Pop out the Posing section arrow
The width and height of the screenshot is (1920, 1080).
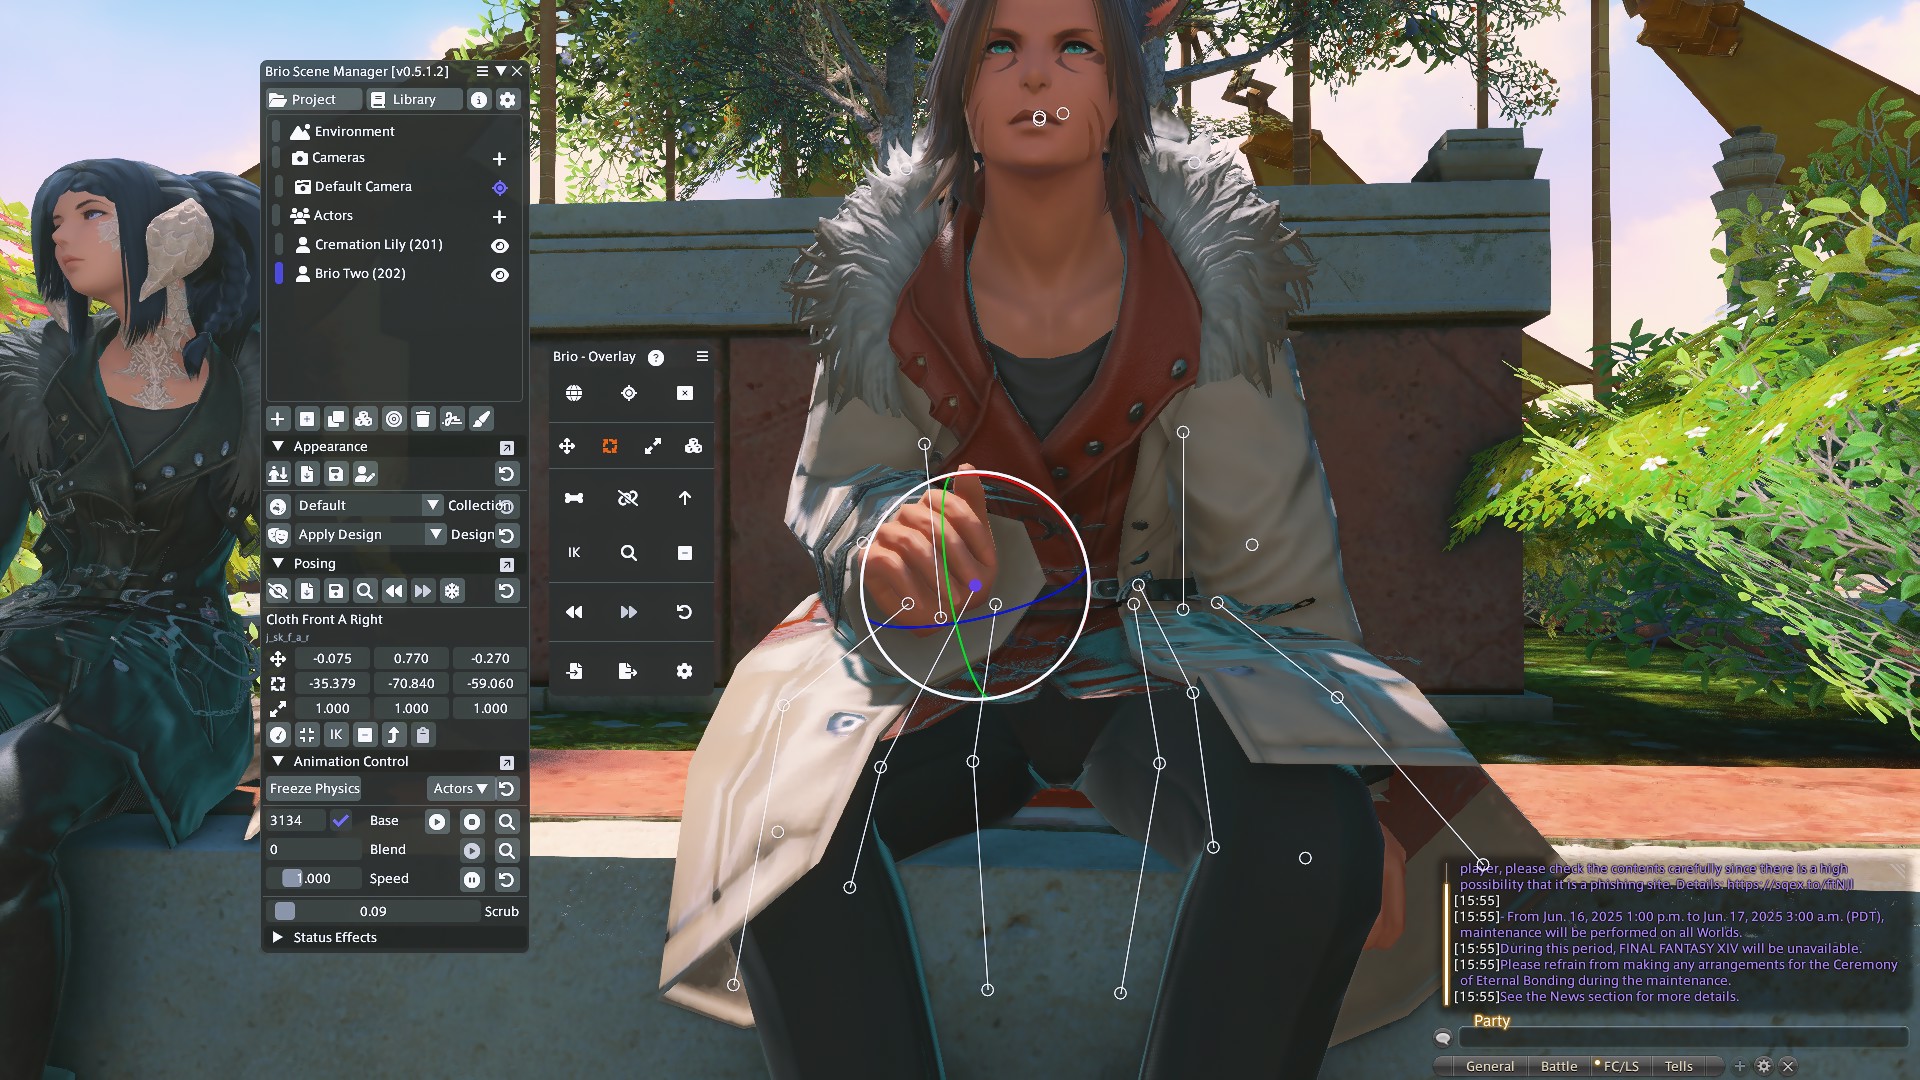pos(507,565)
